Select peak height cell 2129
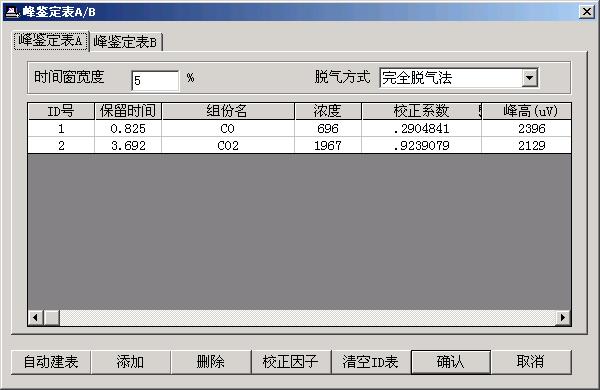This screenshot has width=600, height=390. click(x=527, y=145)
